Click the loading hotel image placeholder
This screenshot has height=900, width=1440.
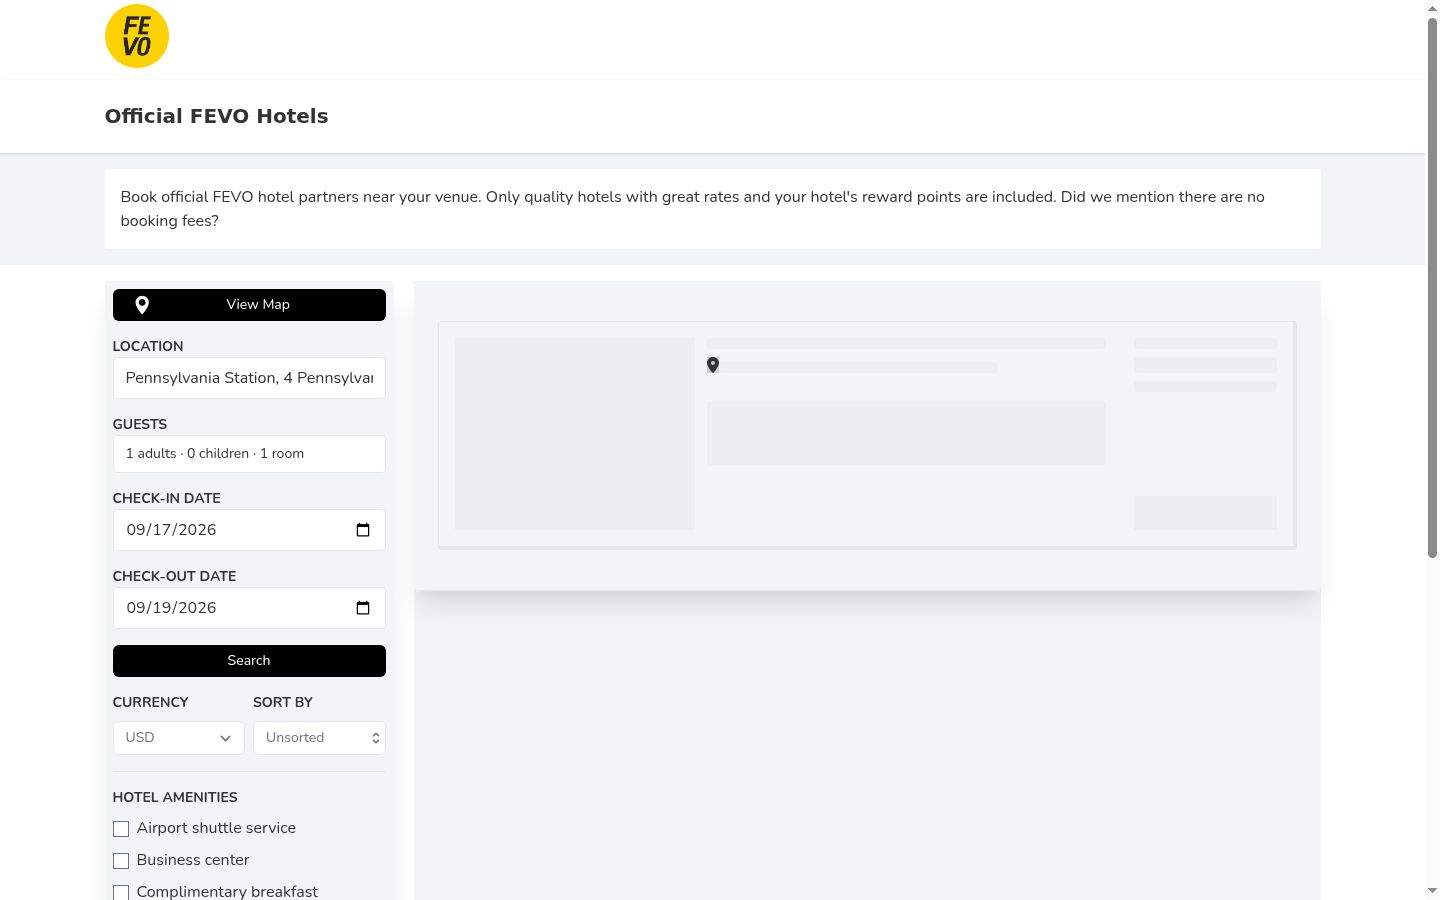[x=575, y=434]
